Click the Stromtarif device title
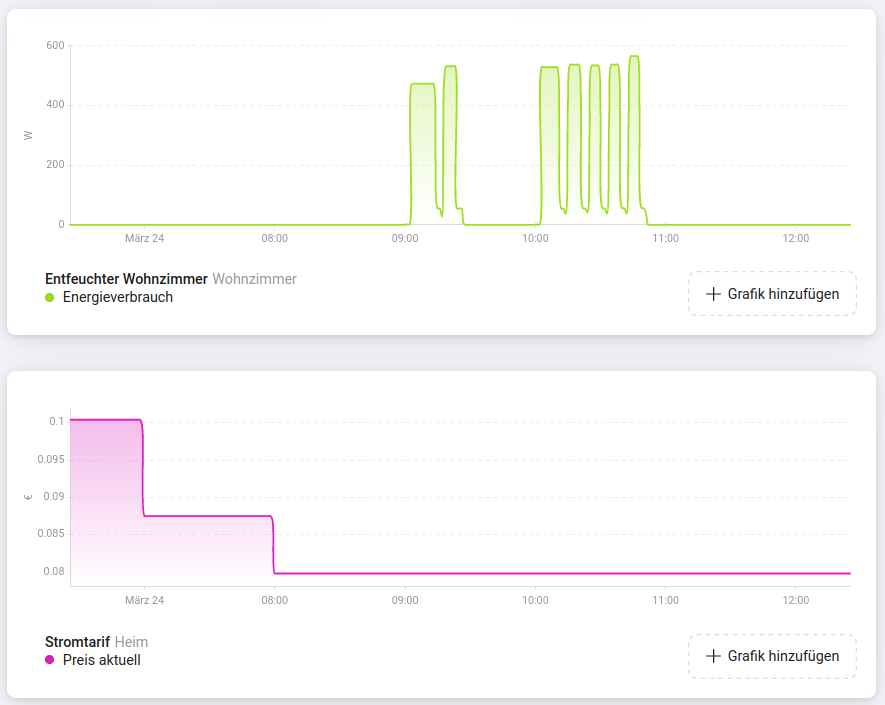The image size is (885, 705). [77, 642]
